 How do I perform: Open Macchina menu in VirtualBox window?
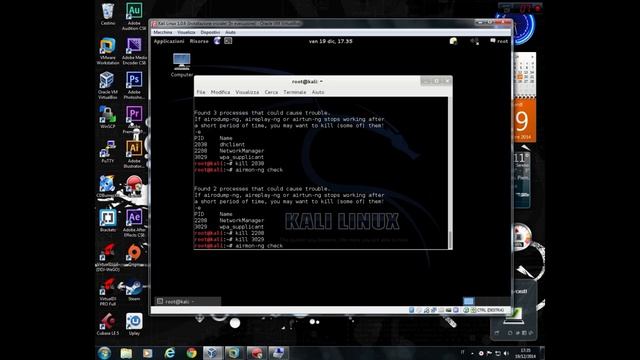tap(162, 32)
